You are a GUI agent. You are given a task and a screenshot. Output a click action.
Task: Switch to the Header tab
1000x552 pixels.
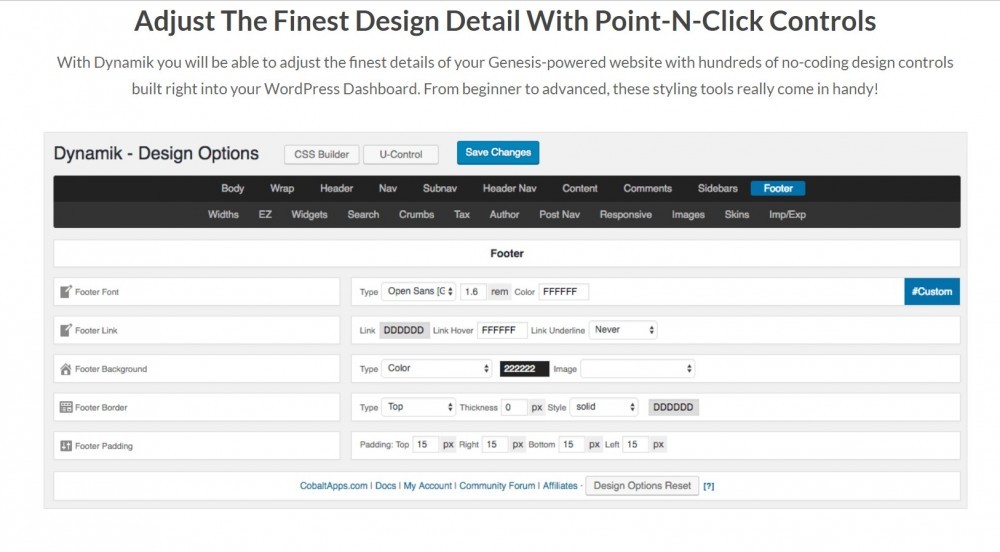click(x=337, y=189)
